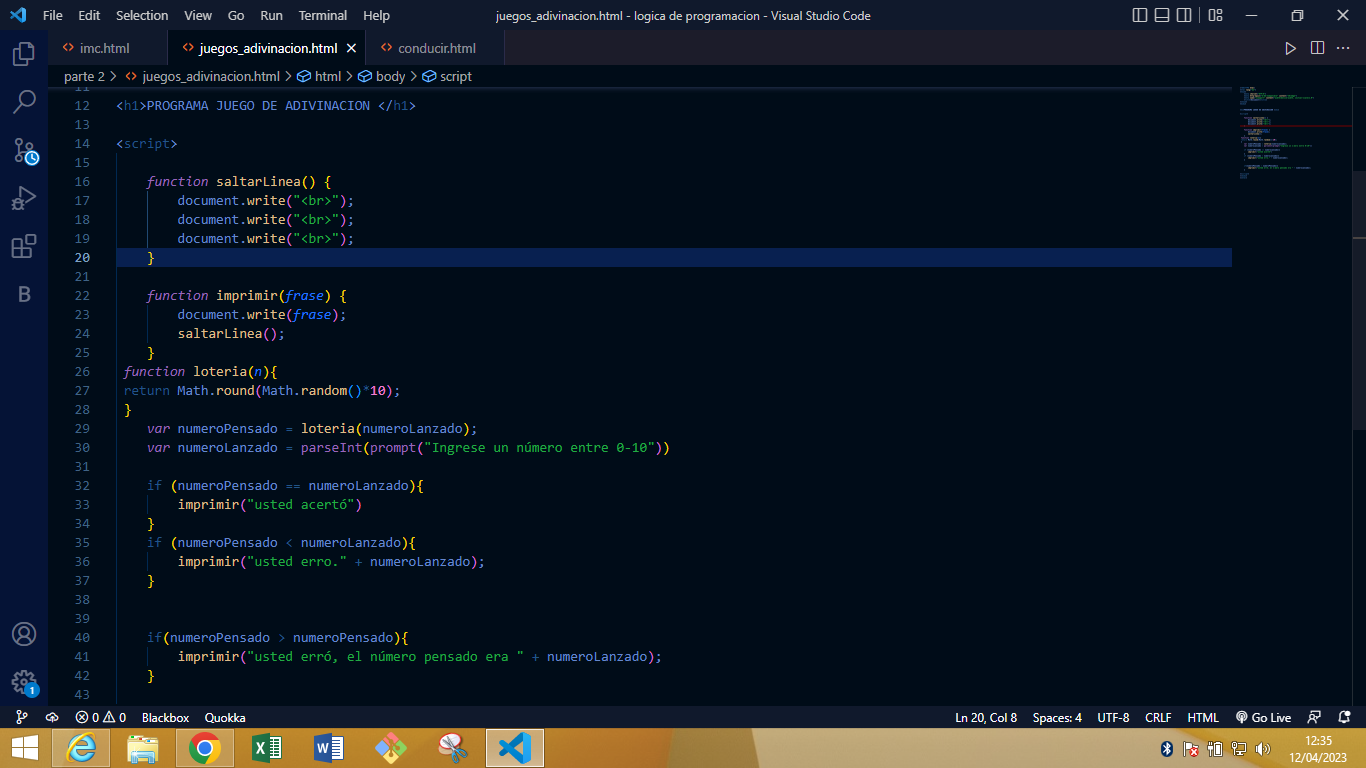The image size is (1366, 768).
Task: Split the editor to the right
Action: pyautogui.click(x=1317, y=48)
